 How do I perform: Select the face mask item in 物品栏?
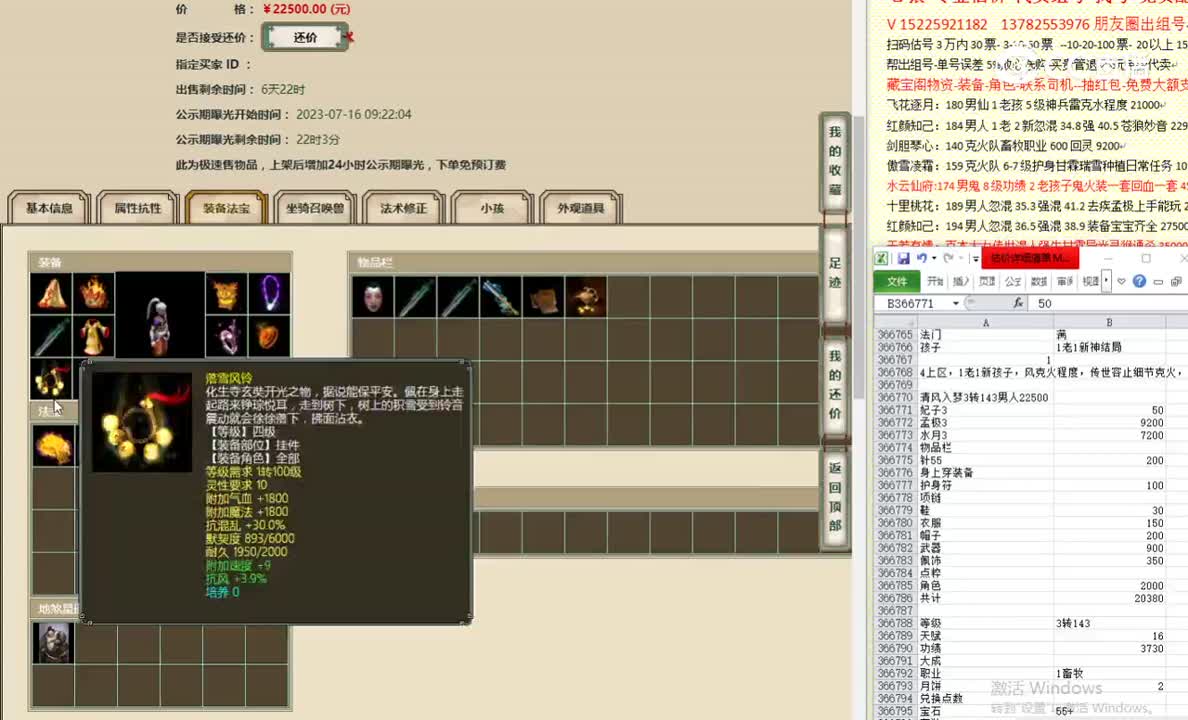tap(372, 296)
